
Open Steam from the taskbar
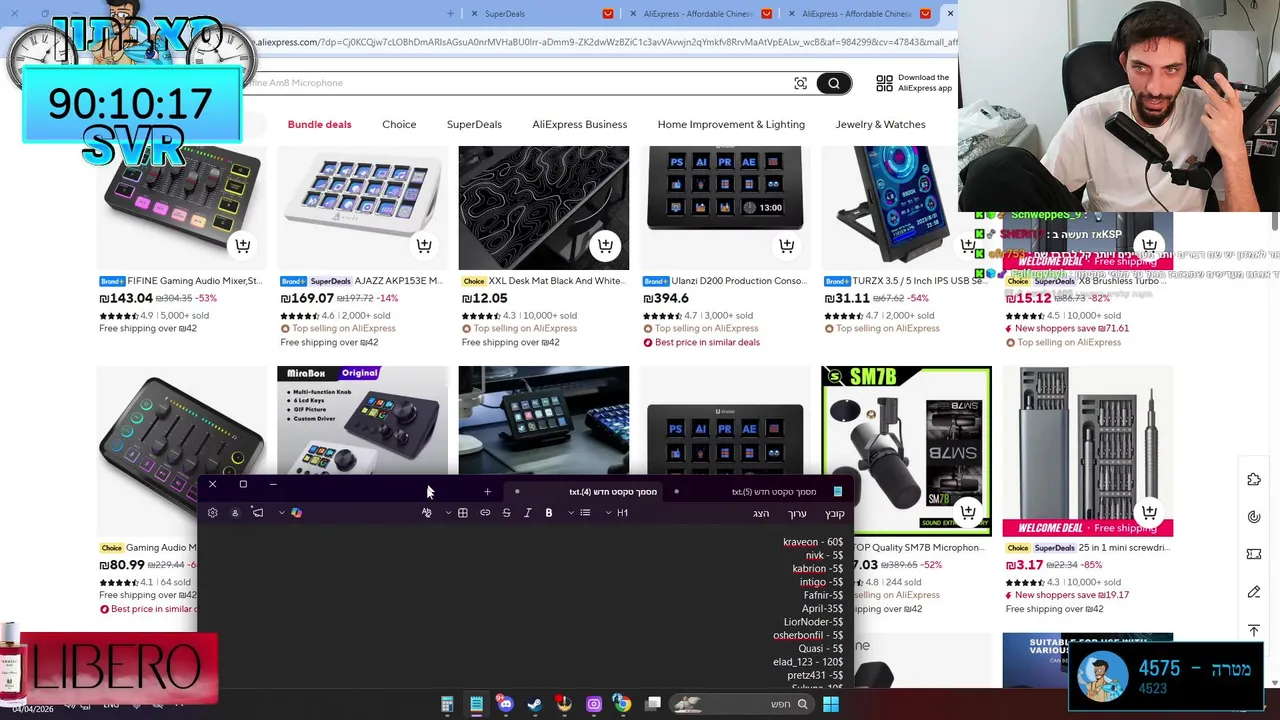[535, 704]
